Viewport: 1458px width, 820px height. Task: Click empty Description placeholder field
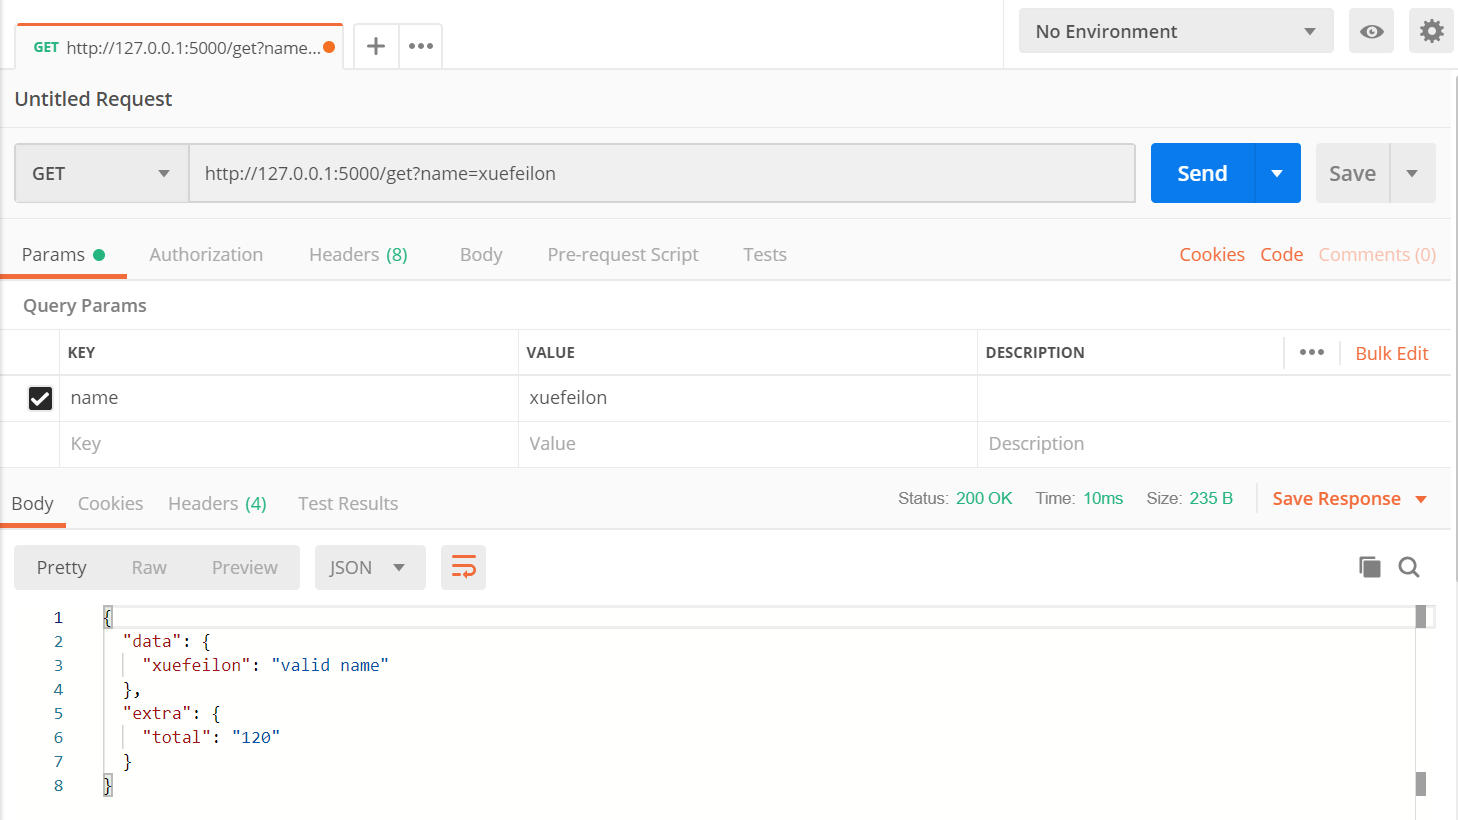tap(1214, 444)
